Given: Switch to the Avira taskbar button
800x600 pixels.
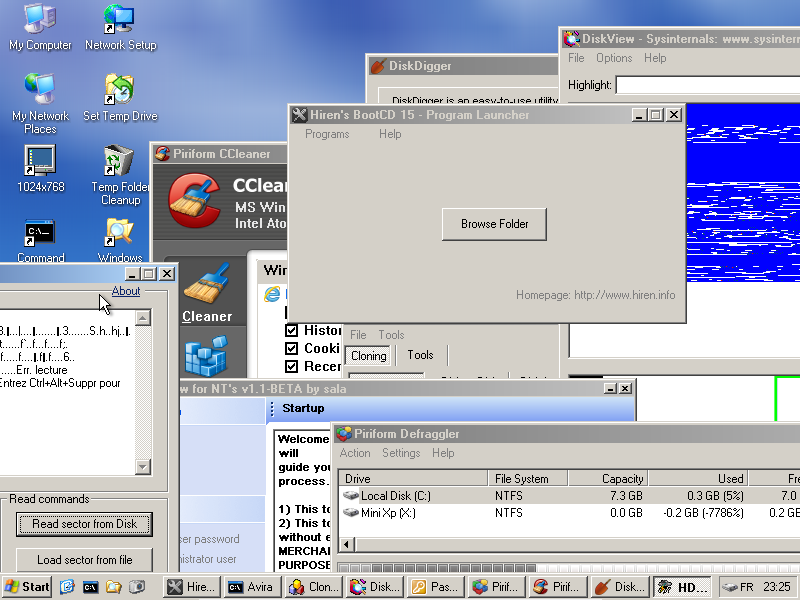Looking at the screenshot, I should tap(253, 587).
